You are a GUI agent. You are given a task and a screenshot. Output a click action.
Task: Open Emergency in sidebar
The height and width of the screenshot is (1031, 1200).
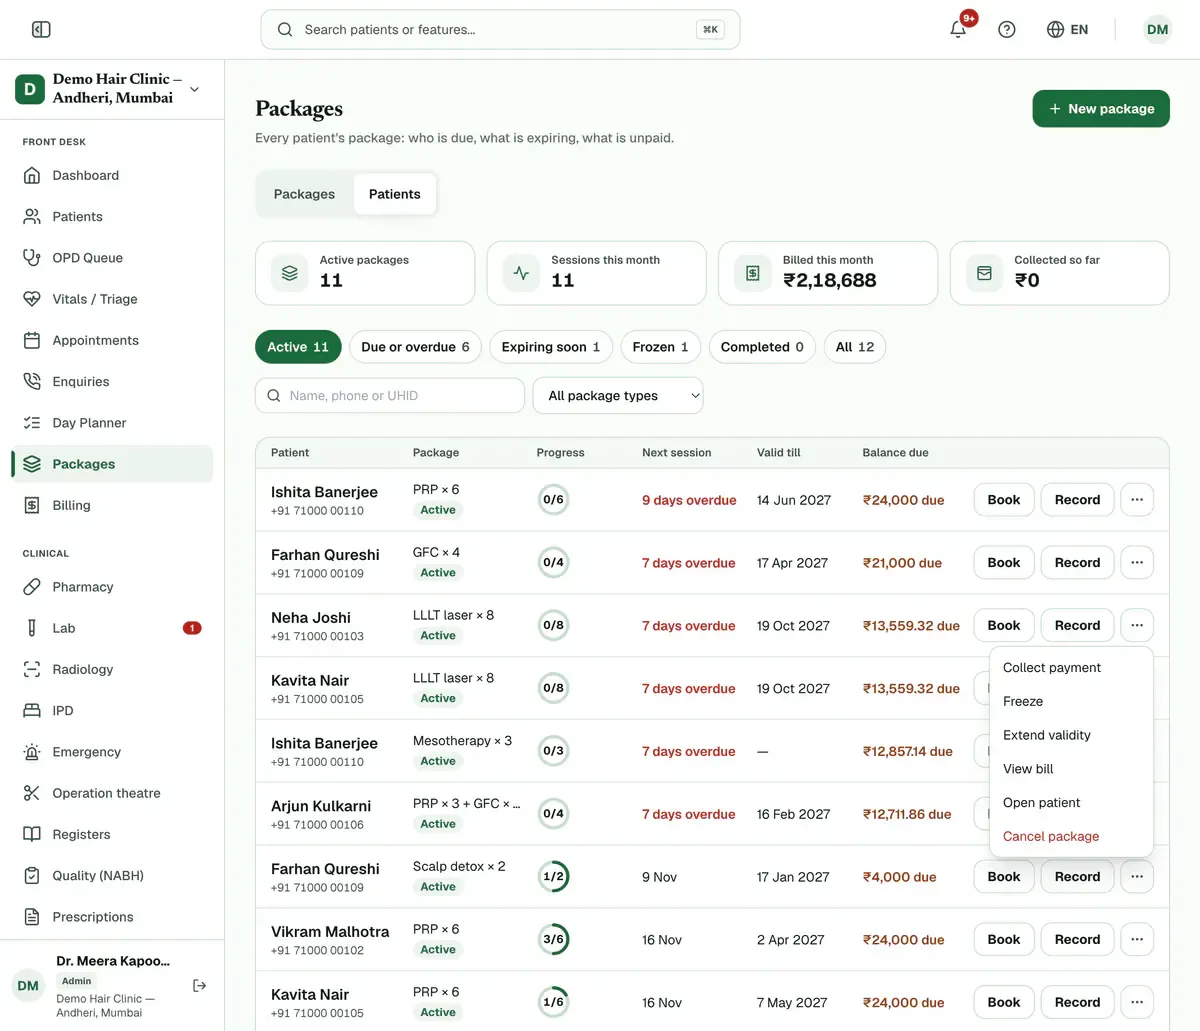(x=112, y=752)
